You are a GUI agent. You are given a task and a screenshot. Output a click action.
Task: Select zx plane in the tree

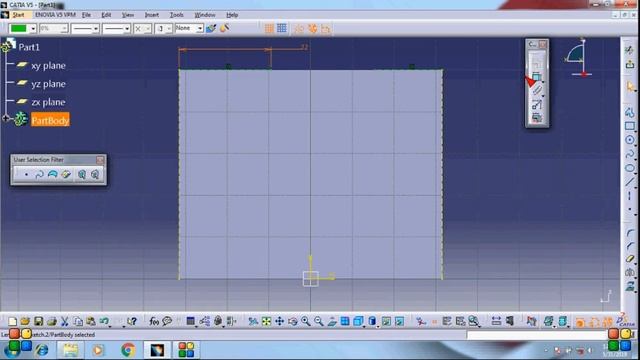(48, 102)
